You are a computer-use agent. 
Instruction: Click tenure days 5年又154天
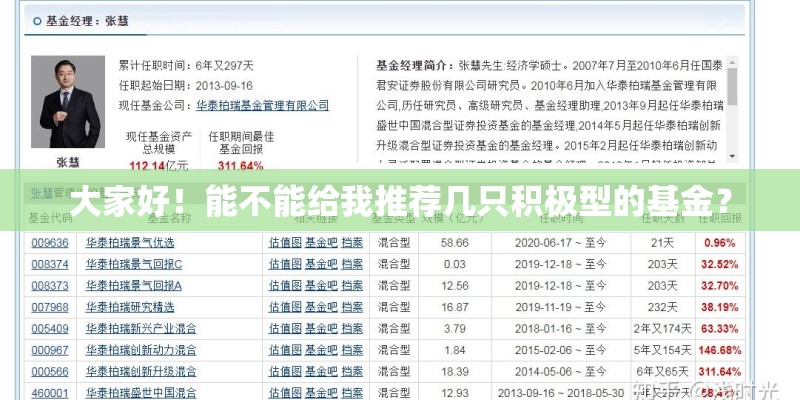pyautogui.click(x=662, y=350)
